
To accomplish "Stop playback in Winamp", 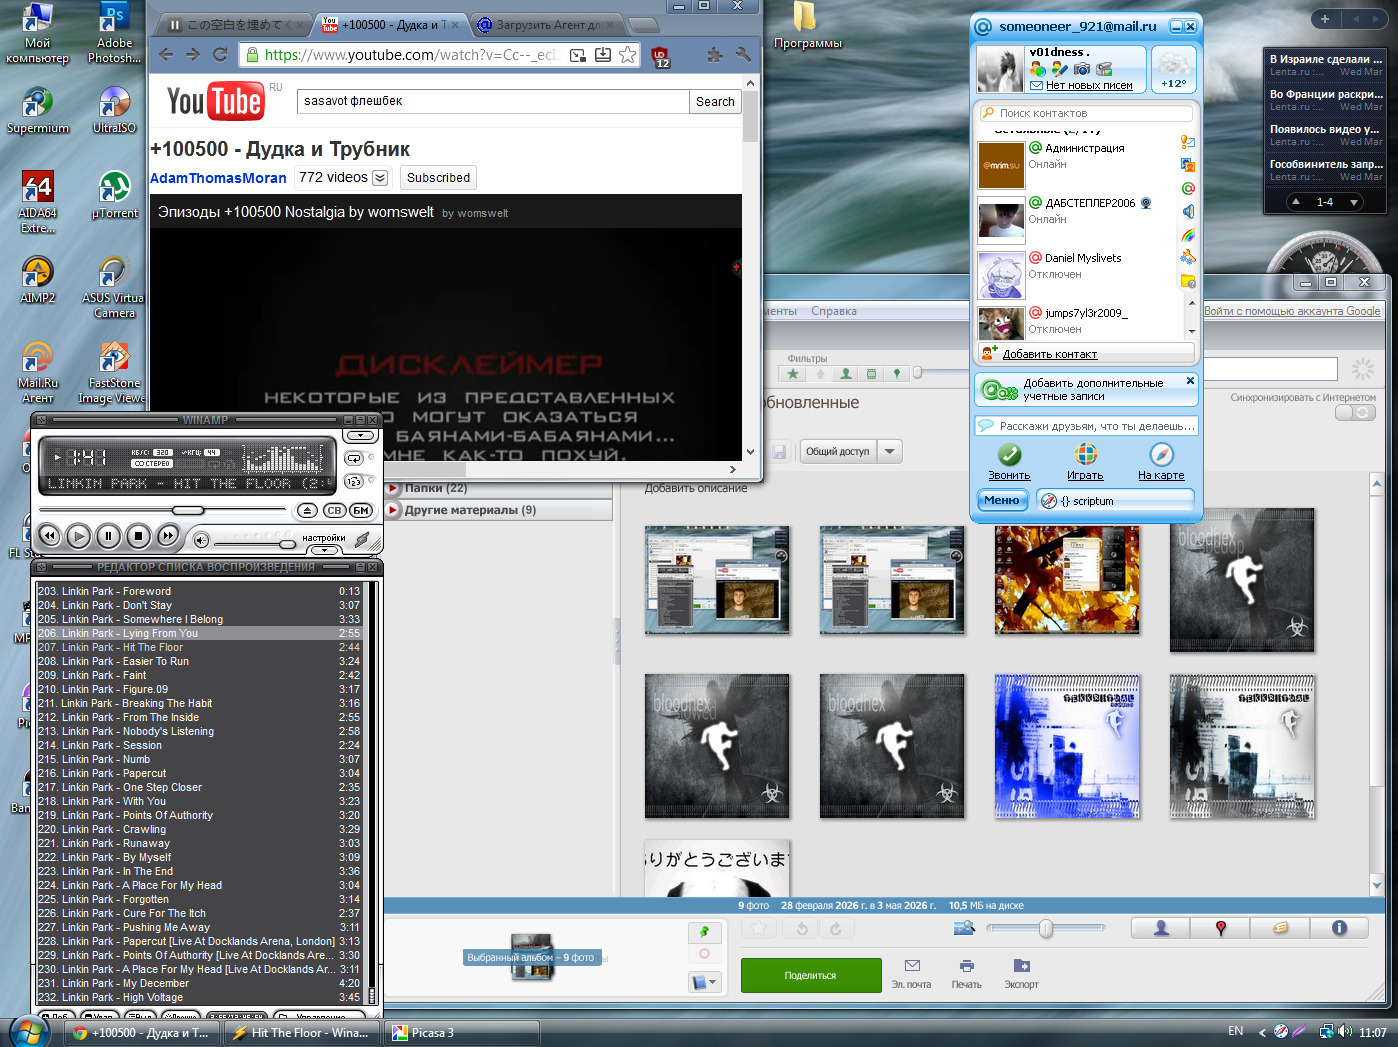I will (x=139, y=536).
